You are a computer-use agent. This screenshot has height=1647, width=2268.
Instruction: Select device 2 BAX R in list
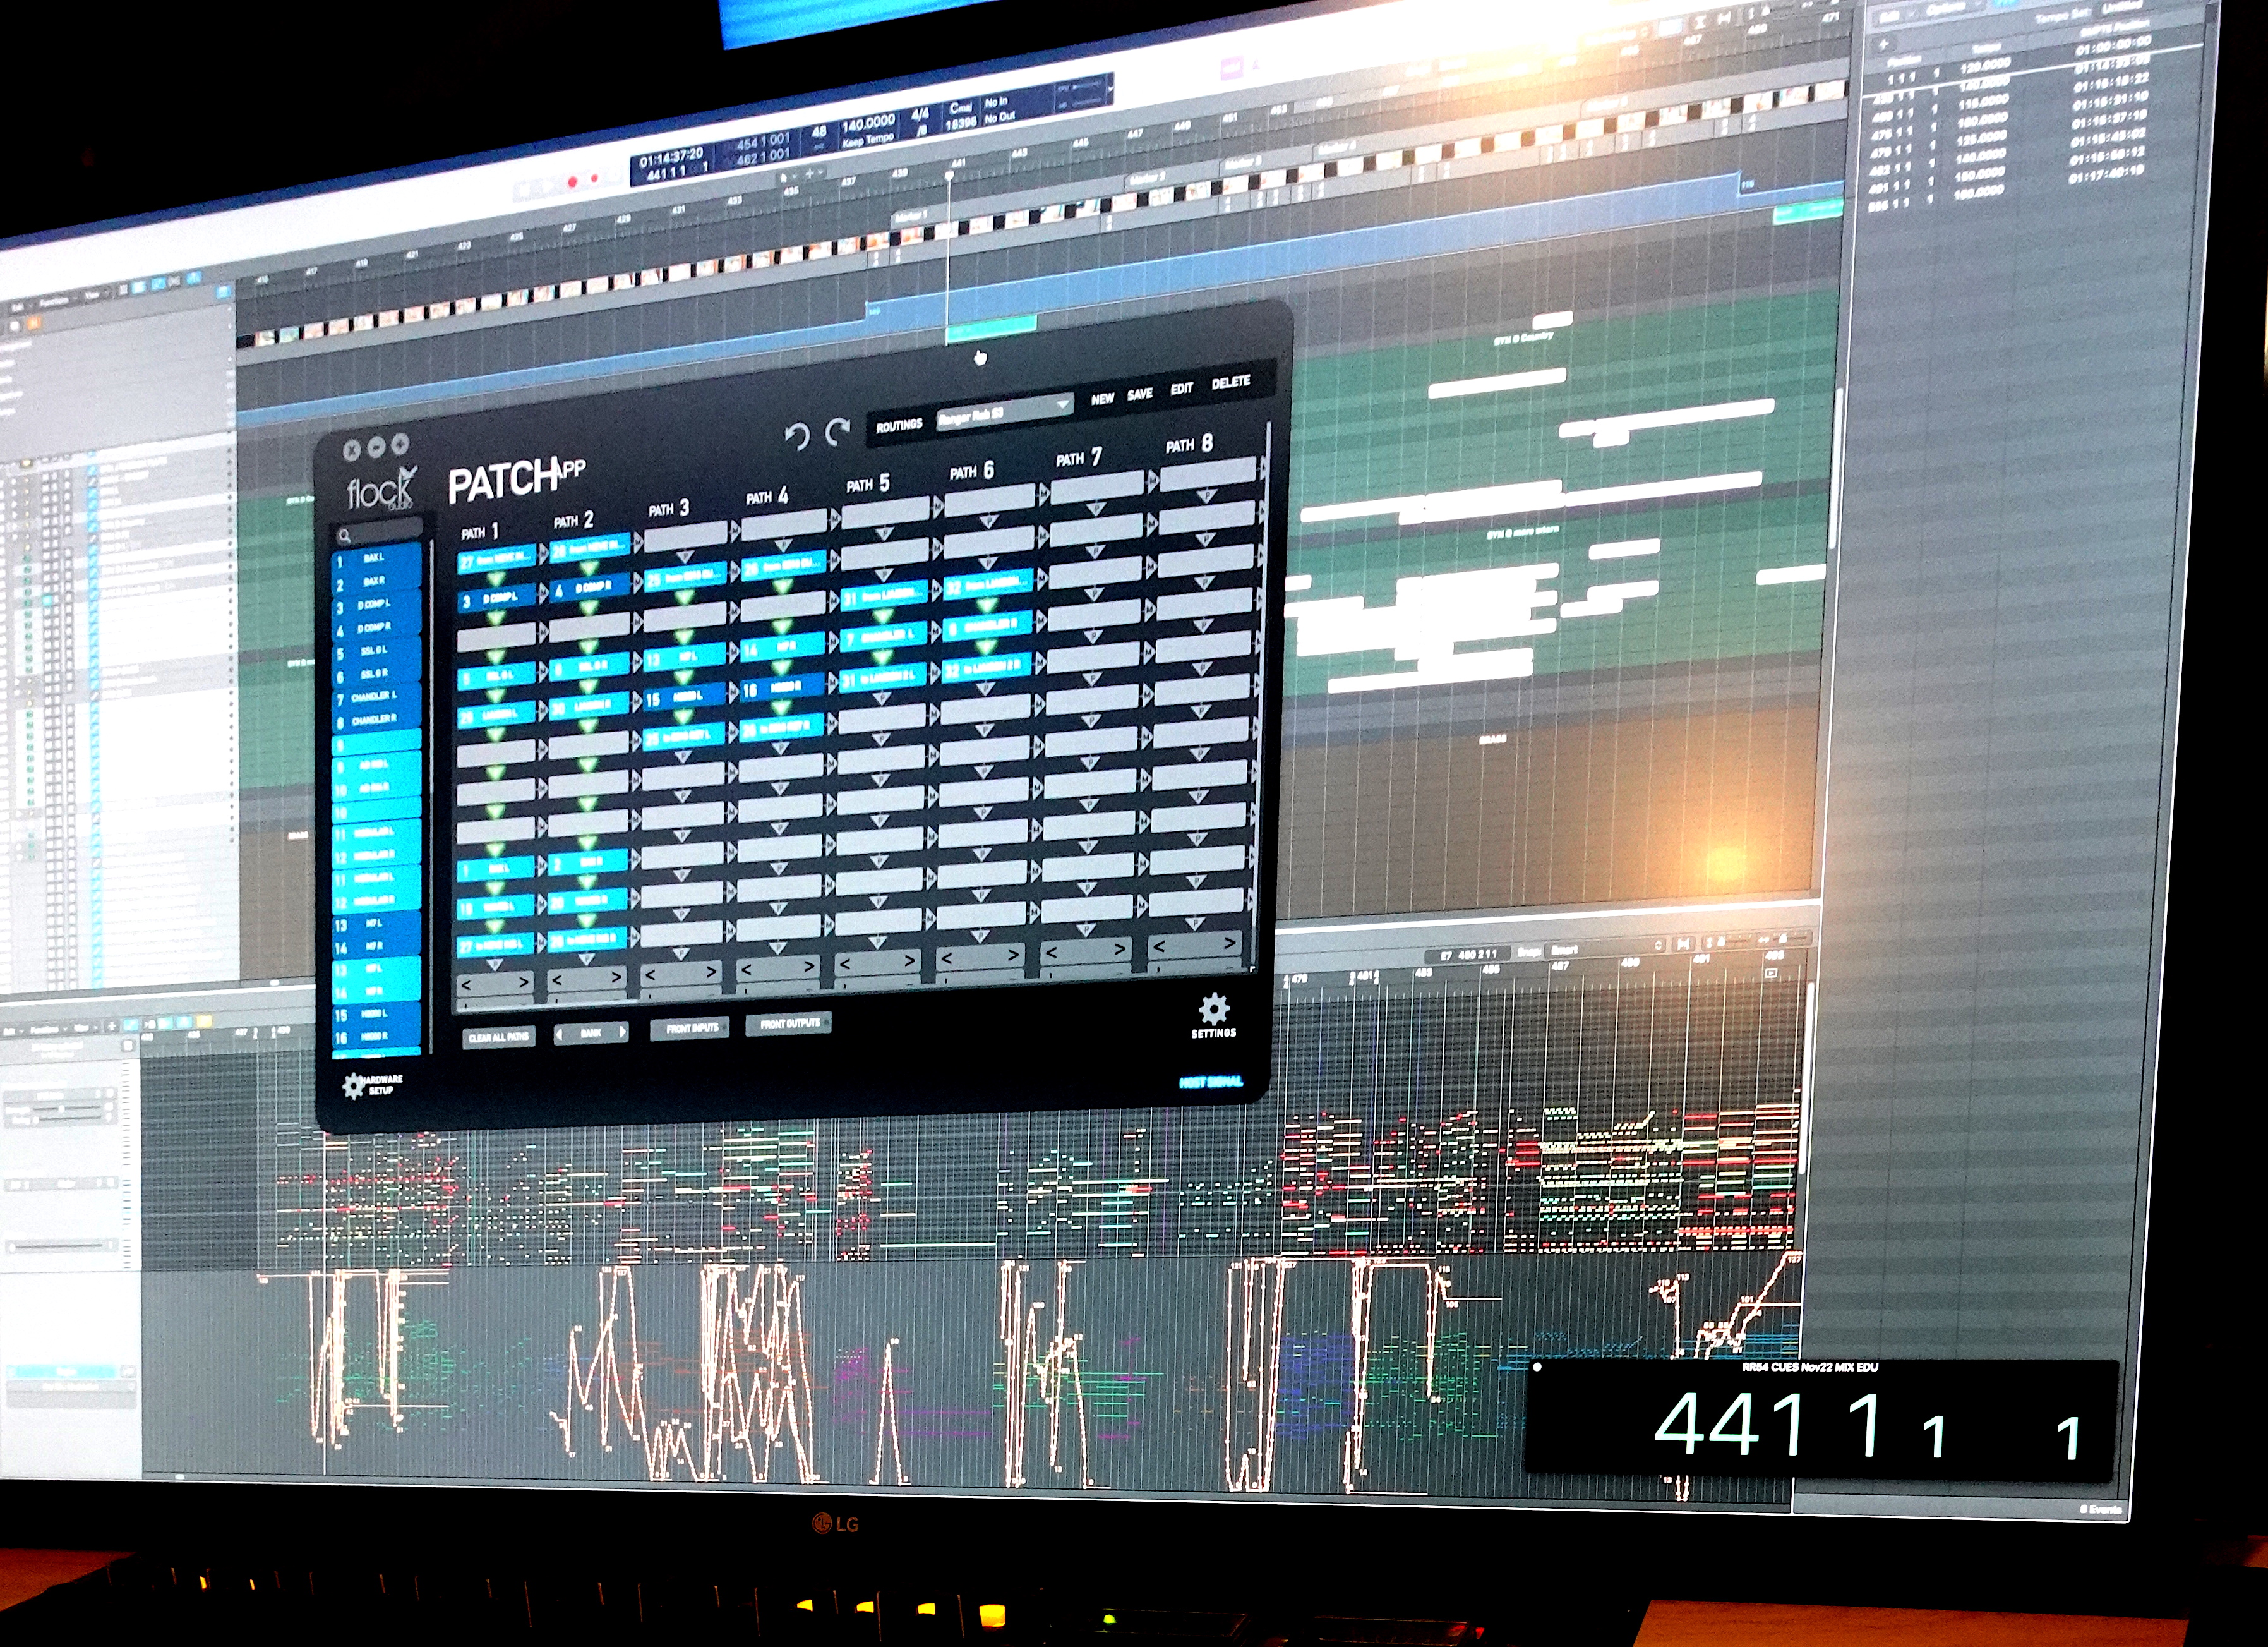[376, 582]
